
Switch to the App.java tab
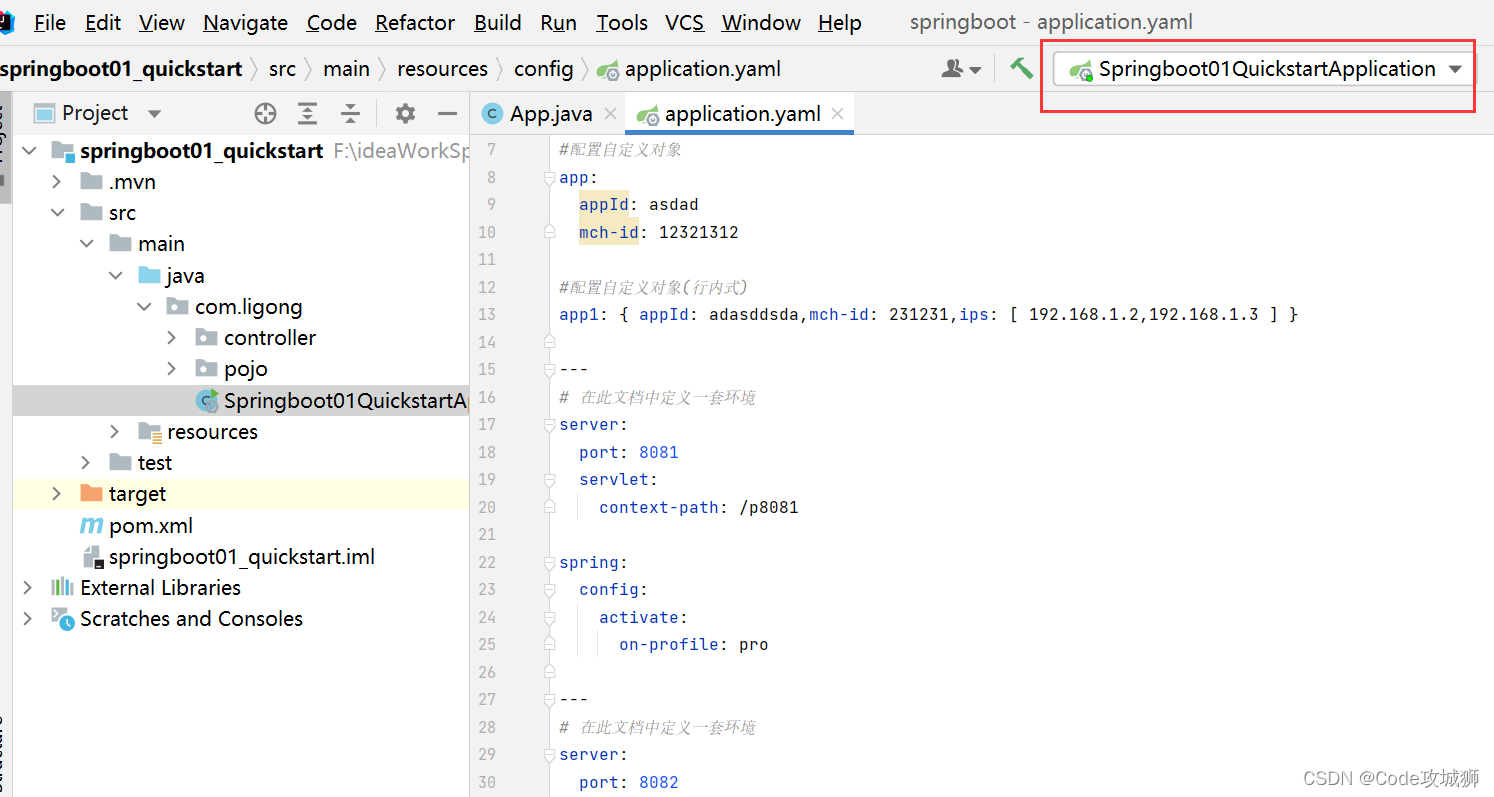(548, 113)
